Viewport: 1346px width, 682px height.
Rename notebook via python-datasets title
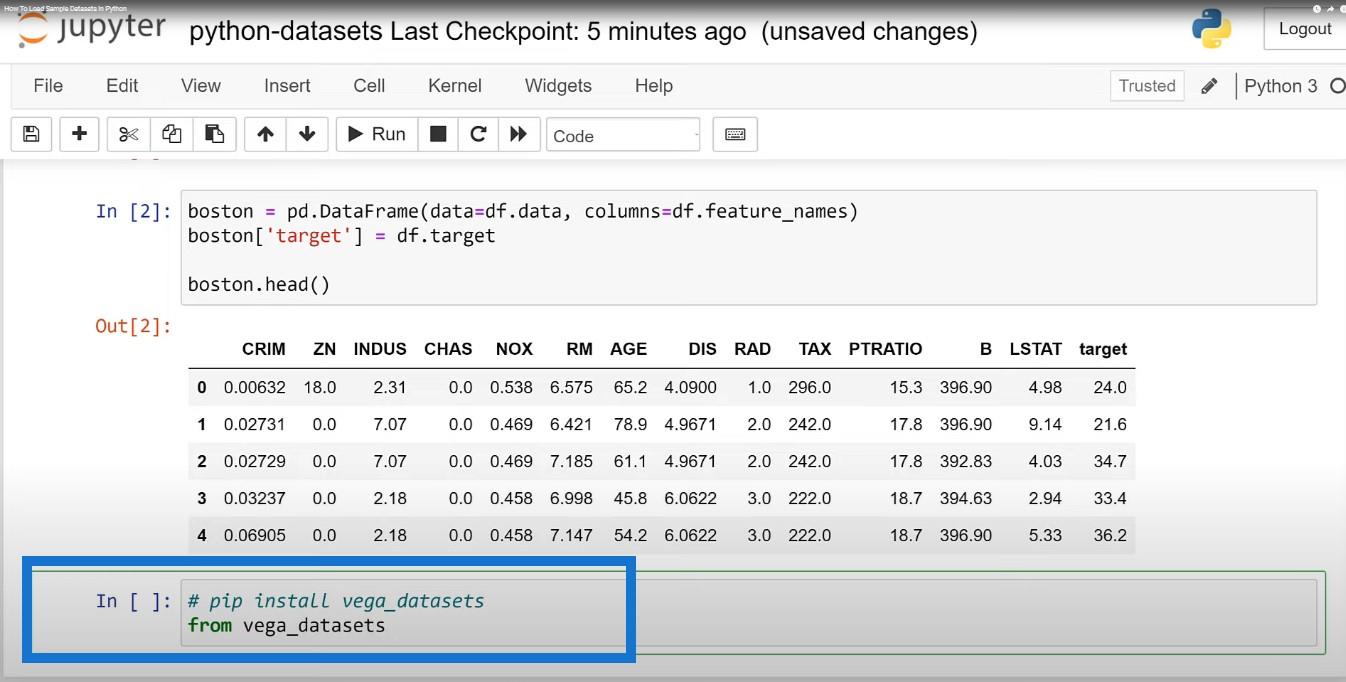286,31
